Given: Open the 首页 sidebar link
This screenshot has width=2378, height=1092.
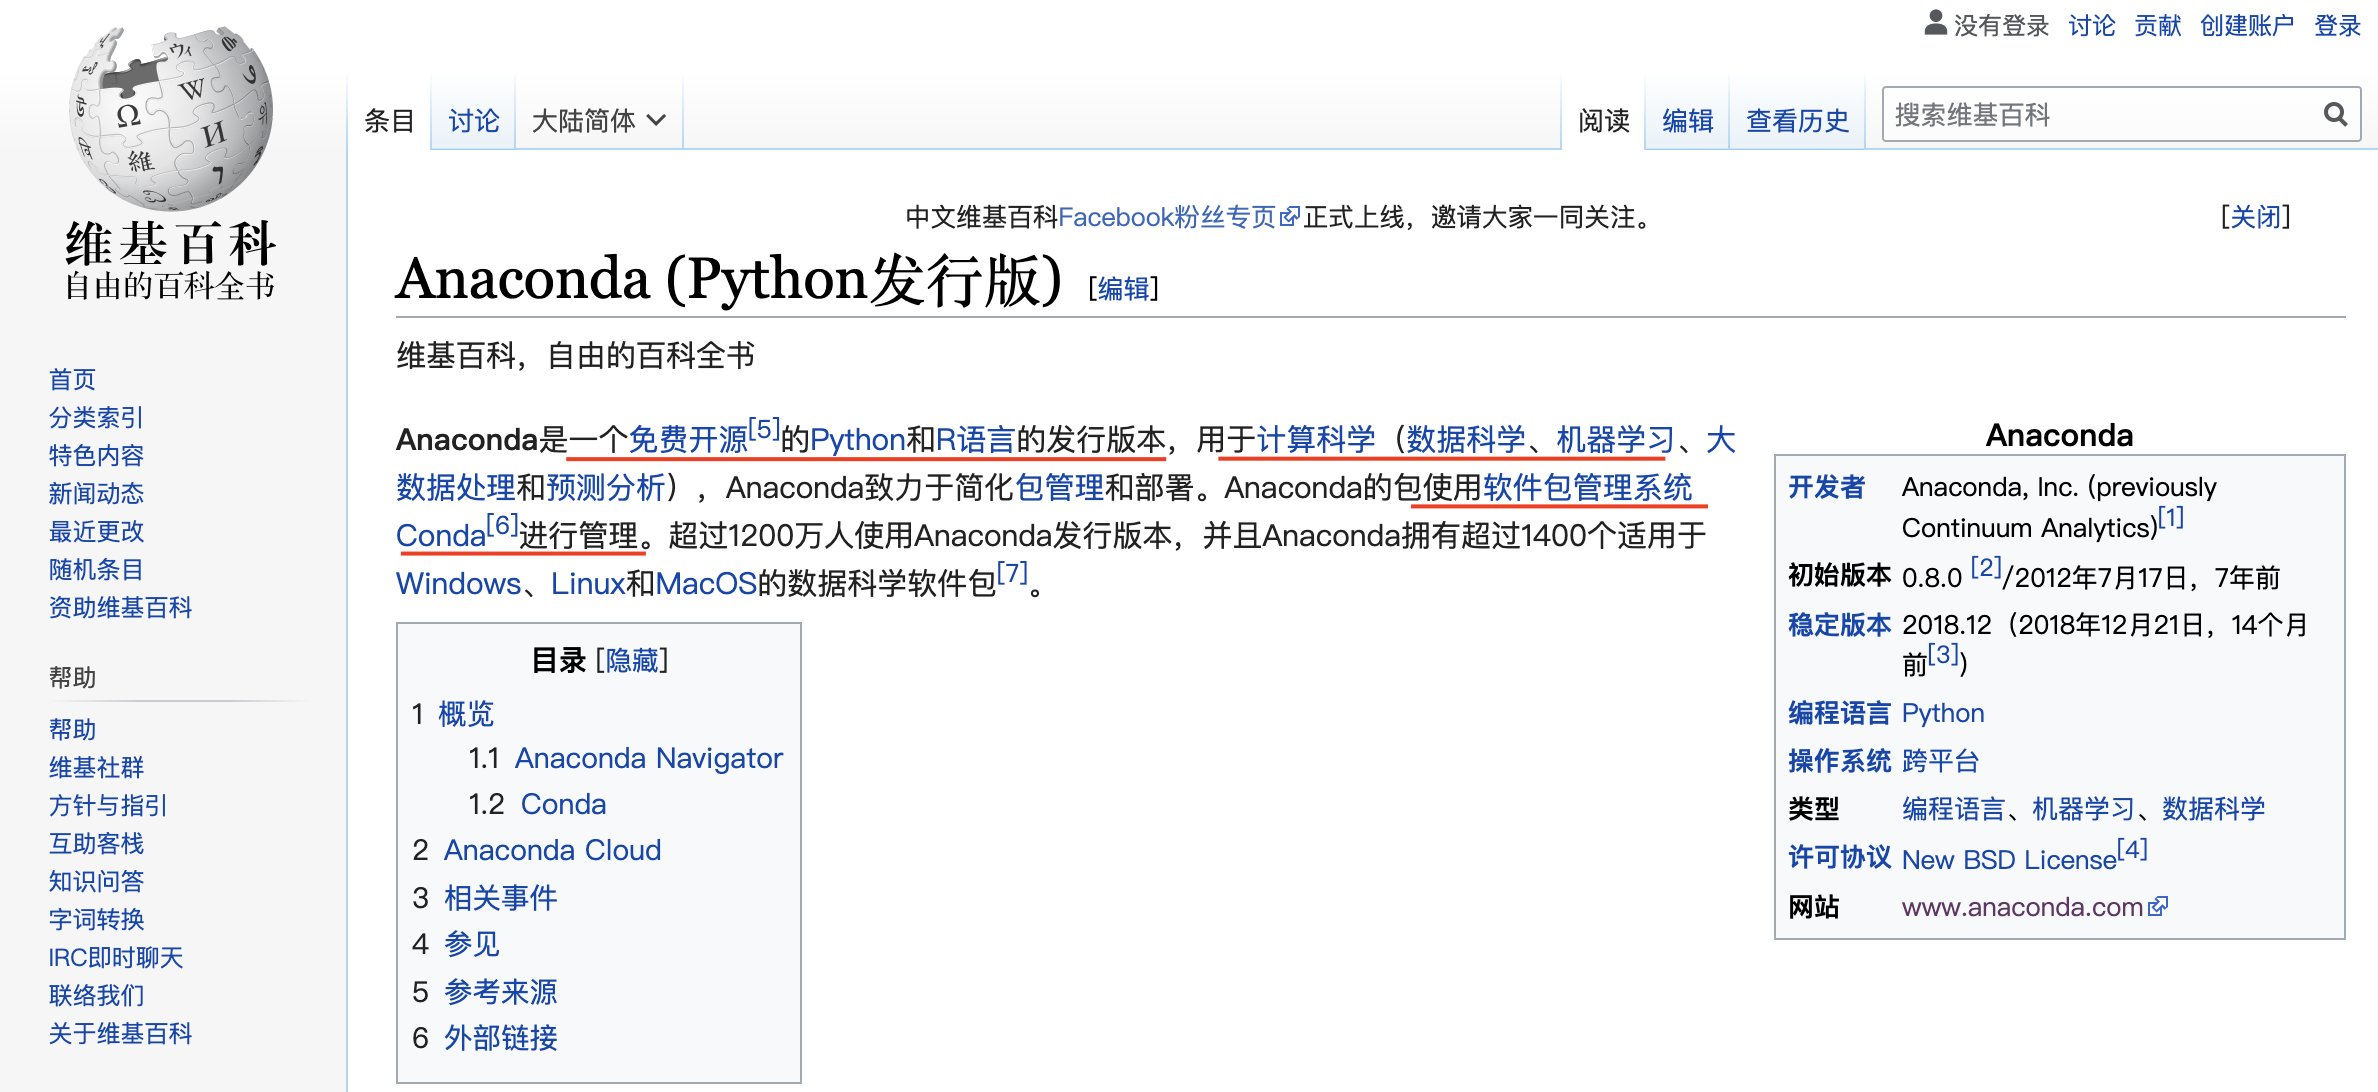Looking at the screenshot, I should click(71, 379).
